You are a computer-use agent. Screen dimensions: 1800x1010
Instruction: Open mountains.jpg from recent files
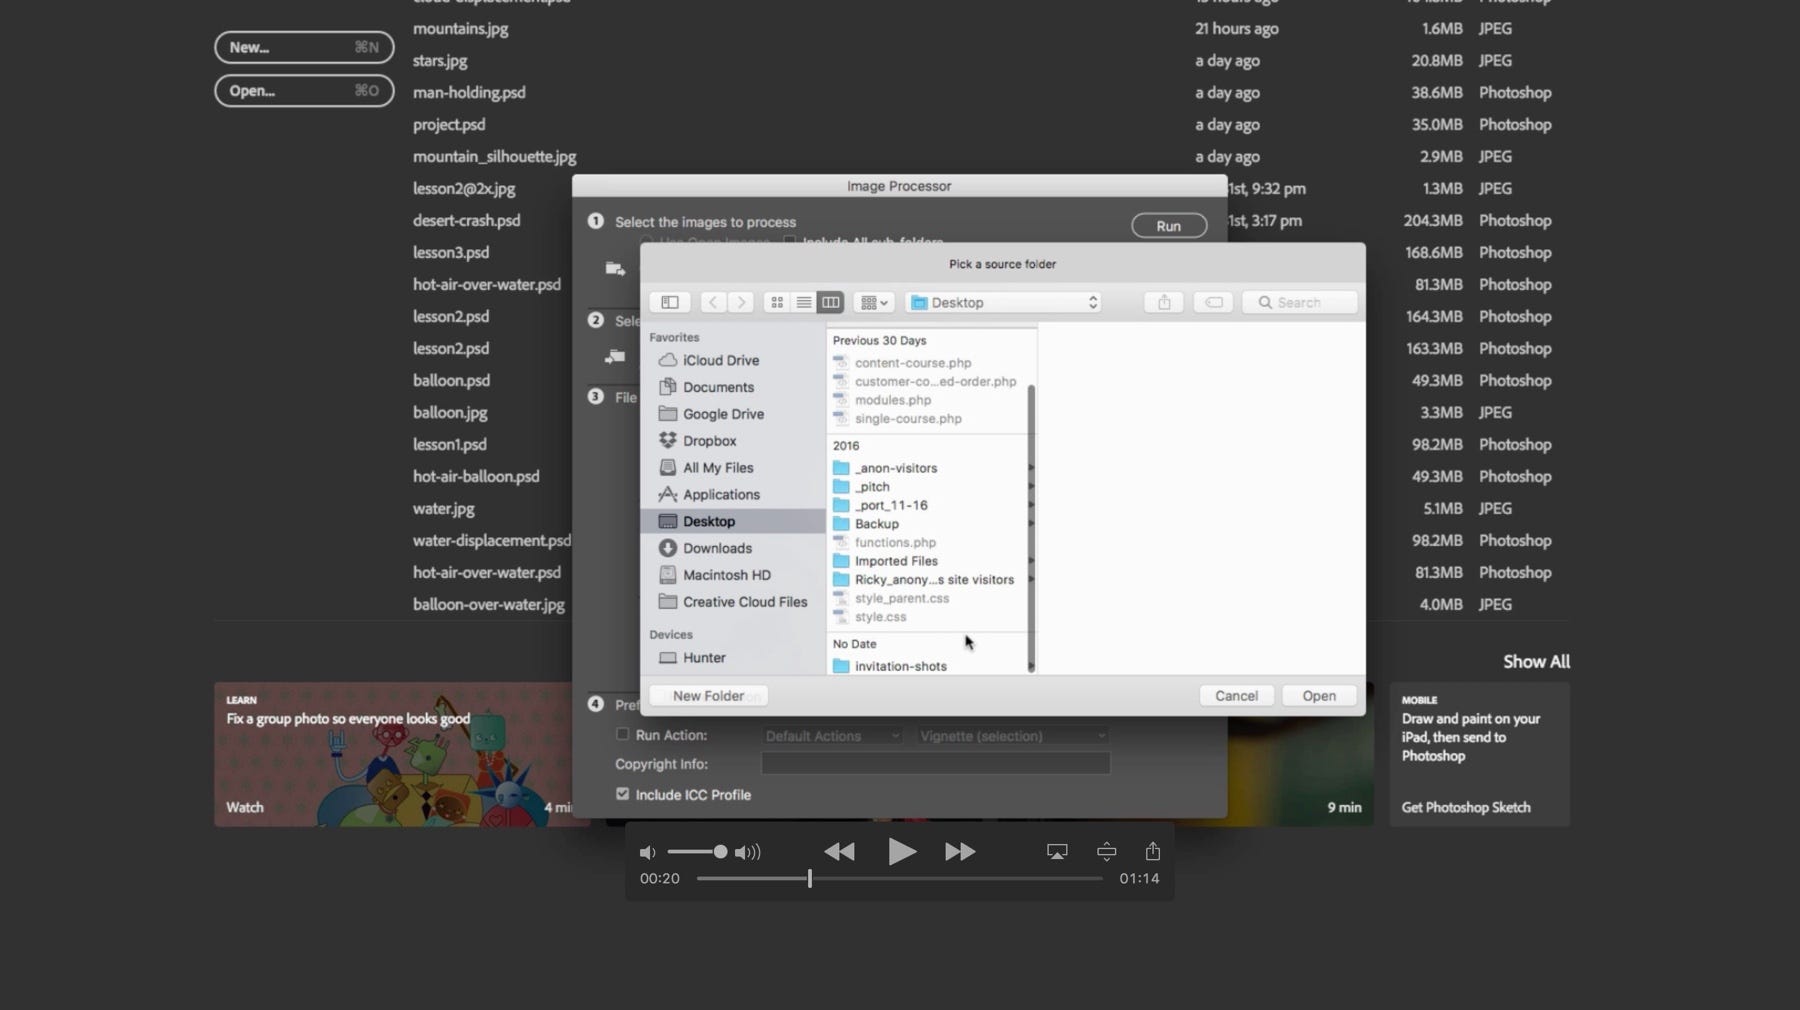click(460, 28)
